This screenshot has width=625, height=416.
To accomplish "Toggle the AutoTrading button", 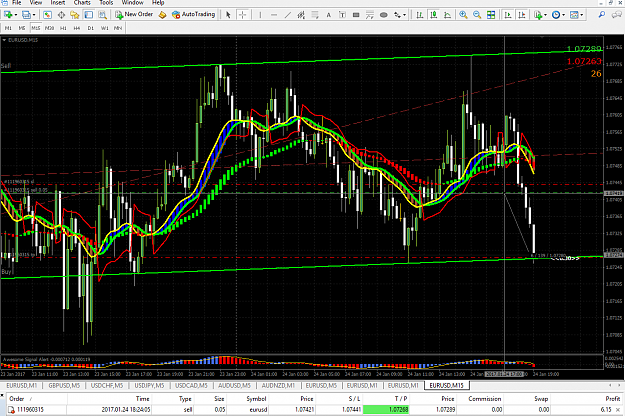I will point(193,15).
